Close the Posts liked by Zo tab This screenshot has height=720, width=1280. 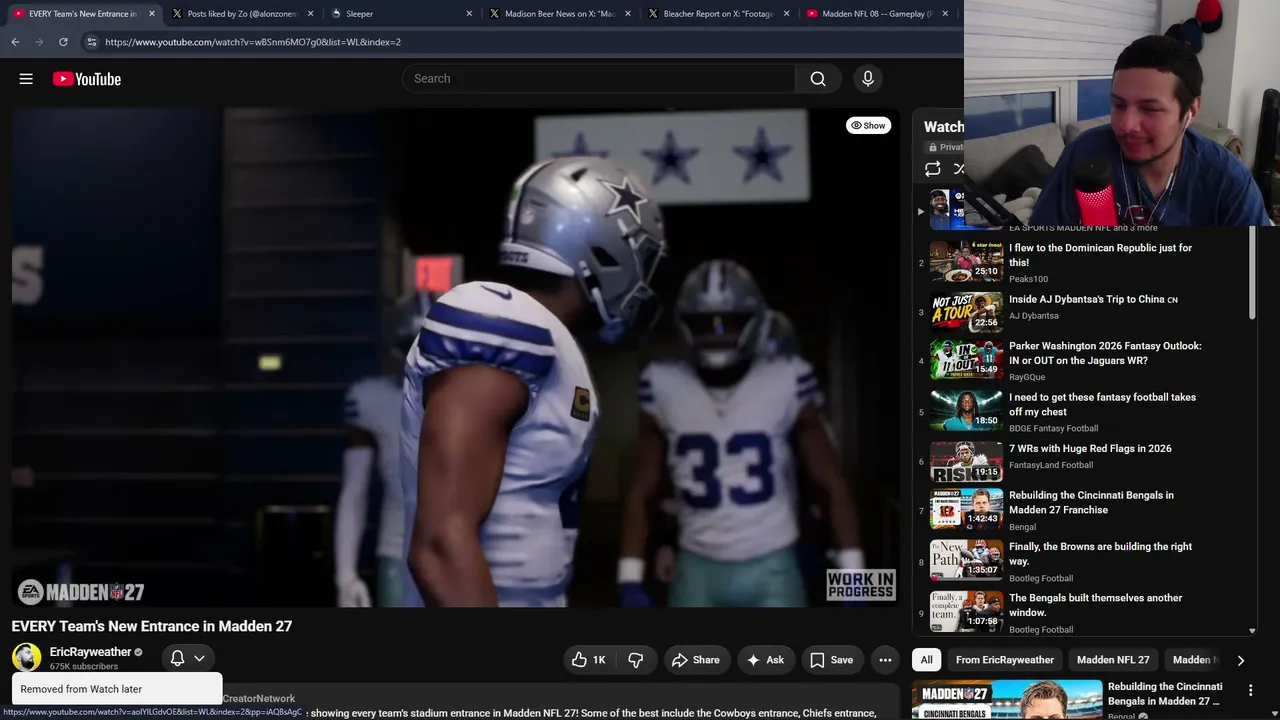point(310,14)
